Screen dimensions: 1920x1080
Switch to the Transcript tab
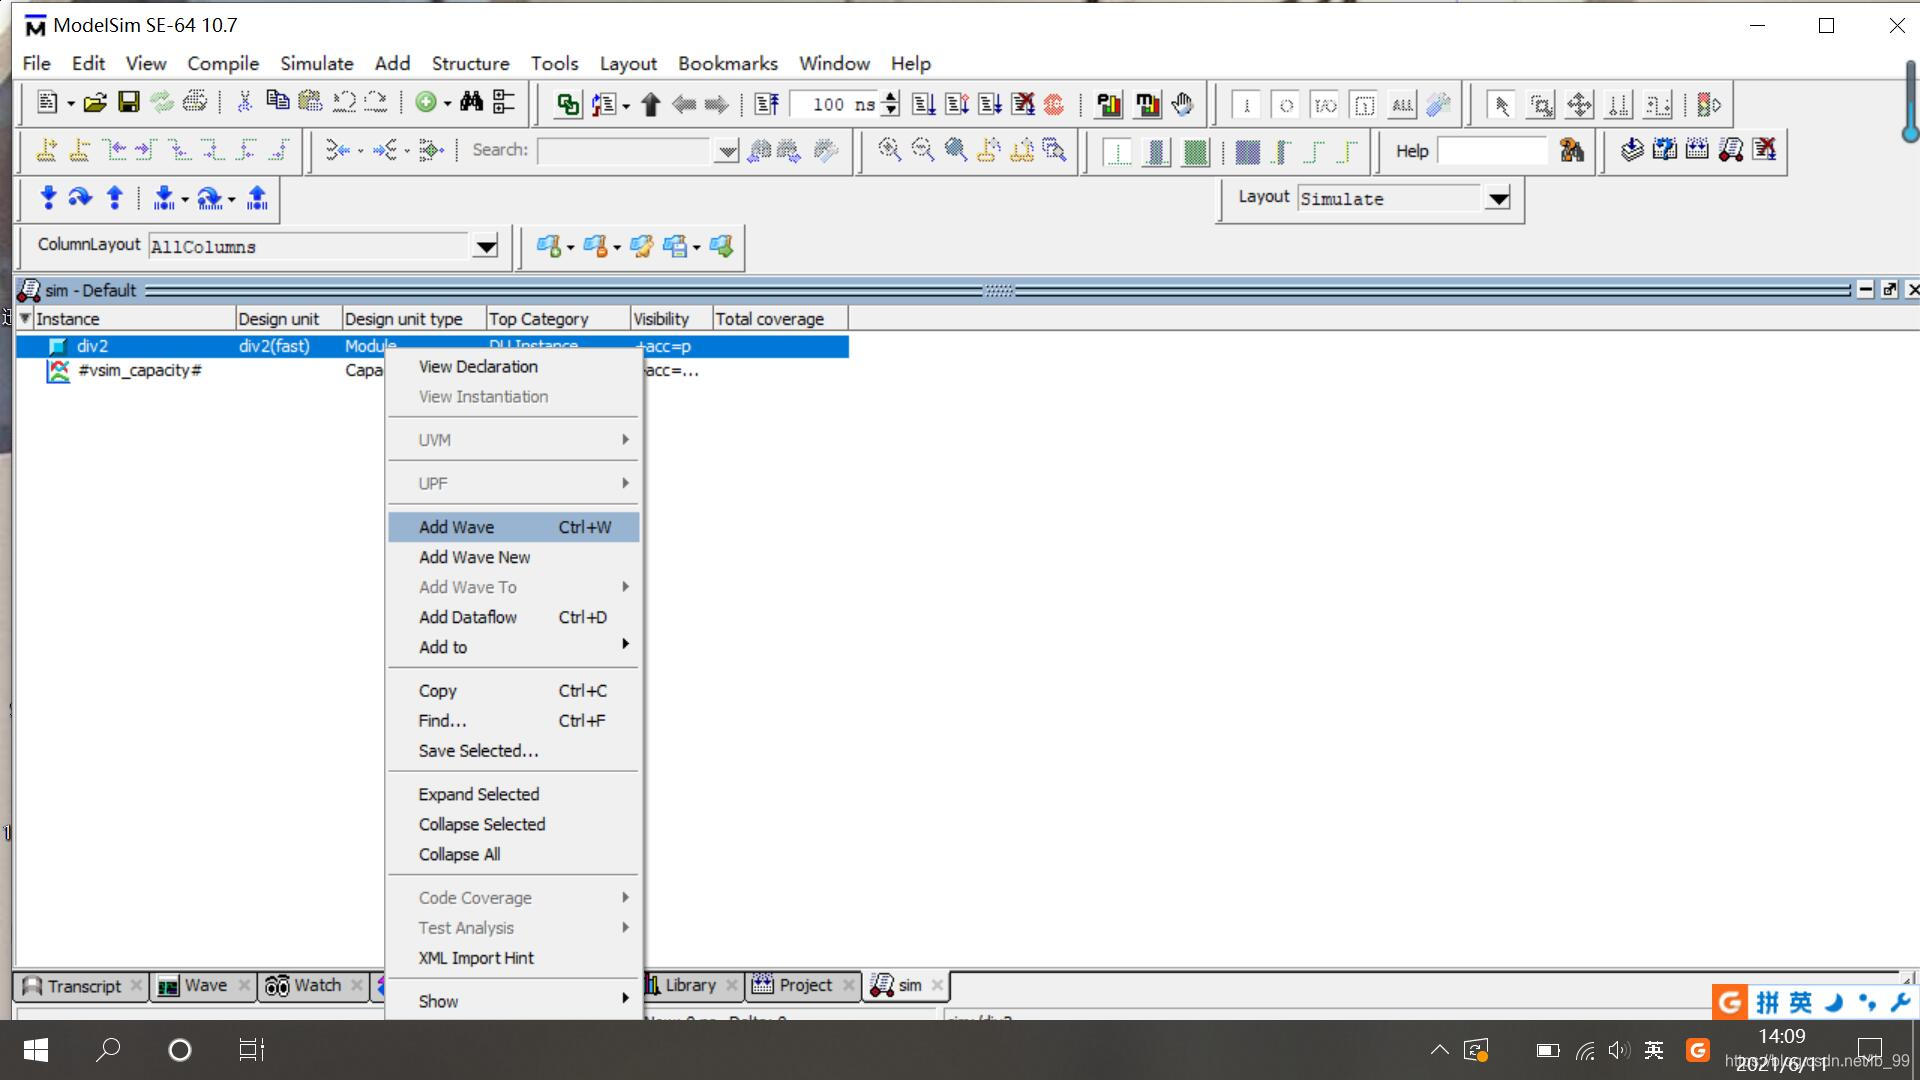pos(83,986)
